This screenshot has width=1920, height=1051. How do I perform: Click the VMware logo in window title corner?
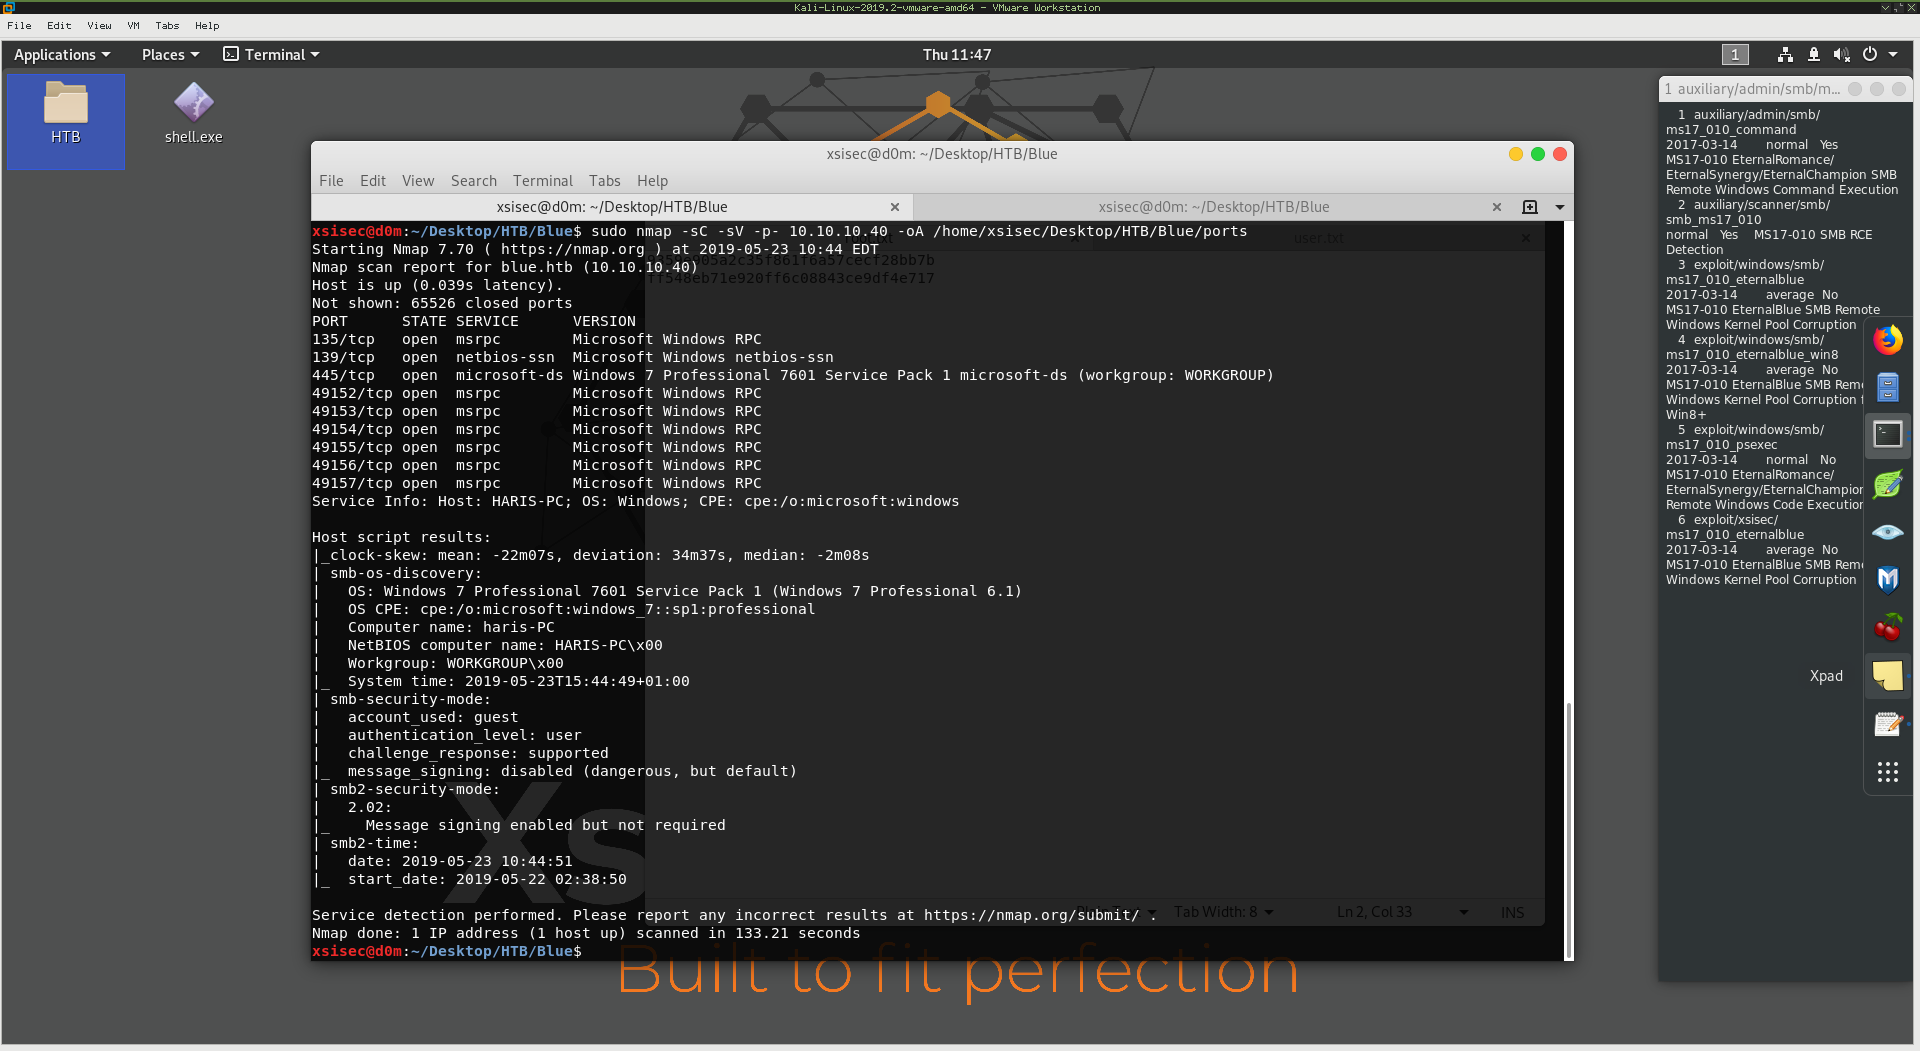9,7
